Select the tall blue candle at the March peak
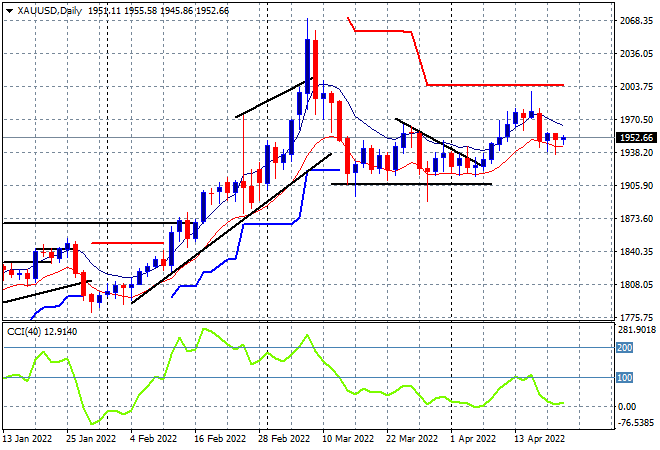 307,67
